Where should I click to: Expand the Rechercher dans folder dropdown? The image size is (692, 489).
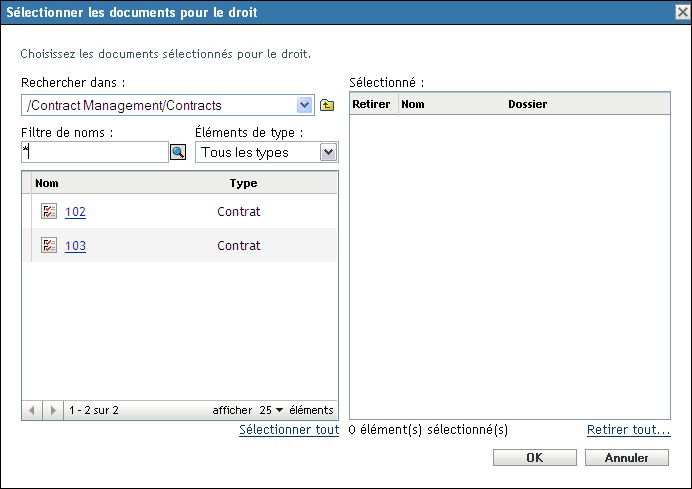click(304, 105)
